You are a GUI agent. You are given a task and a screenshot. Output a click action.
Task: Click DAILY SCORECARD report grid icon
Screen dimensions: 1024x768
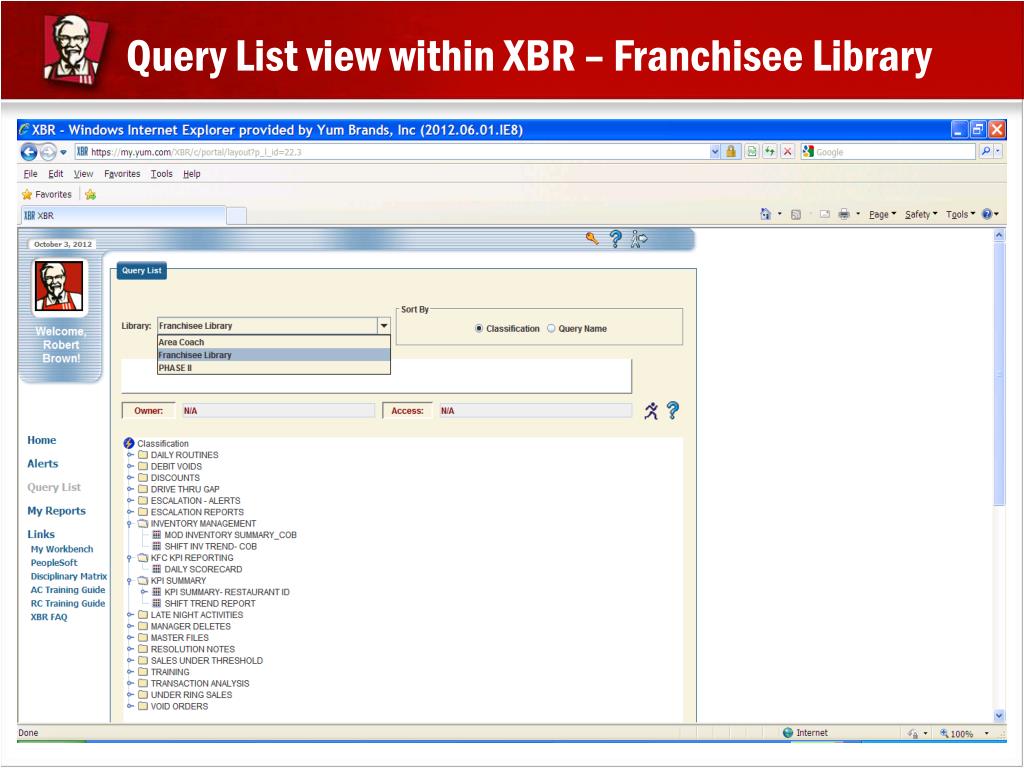(156, 569)
